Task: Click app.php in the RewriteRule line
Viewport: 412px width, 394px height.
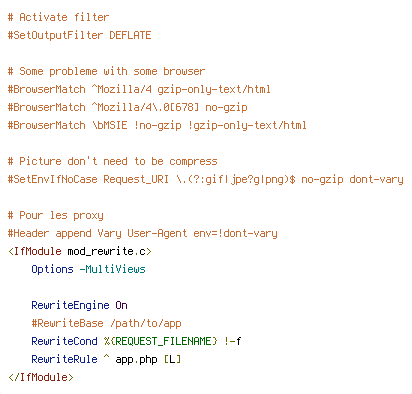Action: pyautogui.click(x=136, y=359)
